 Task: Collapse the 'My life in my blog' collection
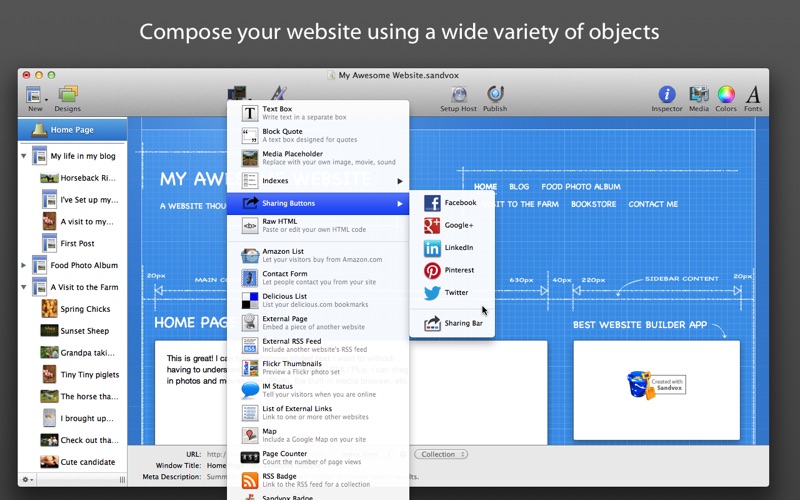pos(24,156)
